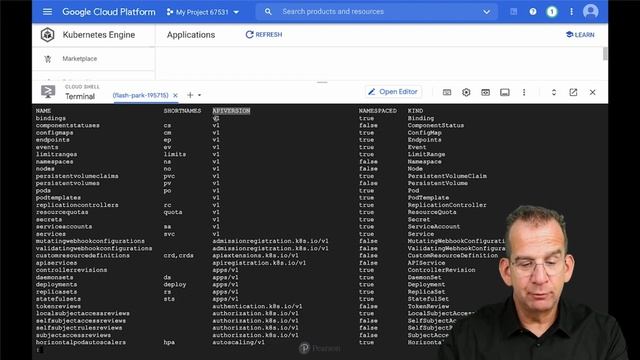Open the top bar more options menu
Viewport: 640px width, 360px height.
pyautogui.click(x=571, y=12)
